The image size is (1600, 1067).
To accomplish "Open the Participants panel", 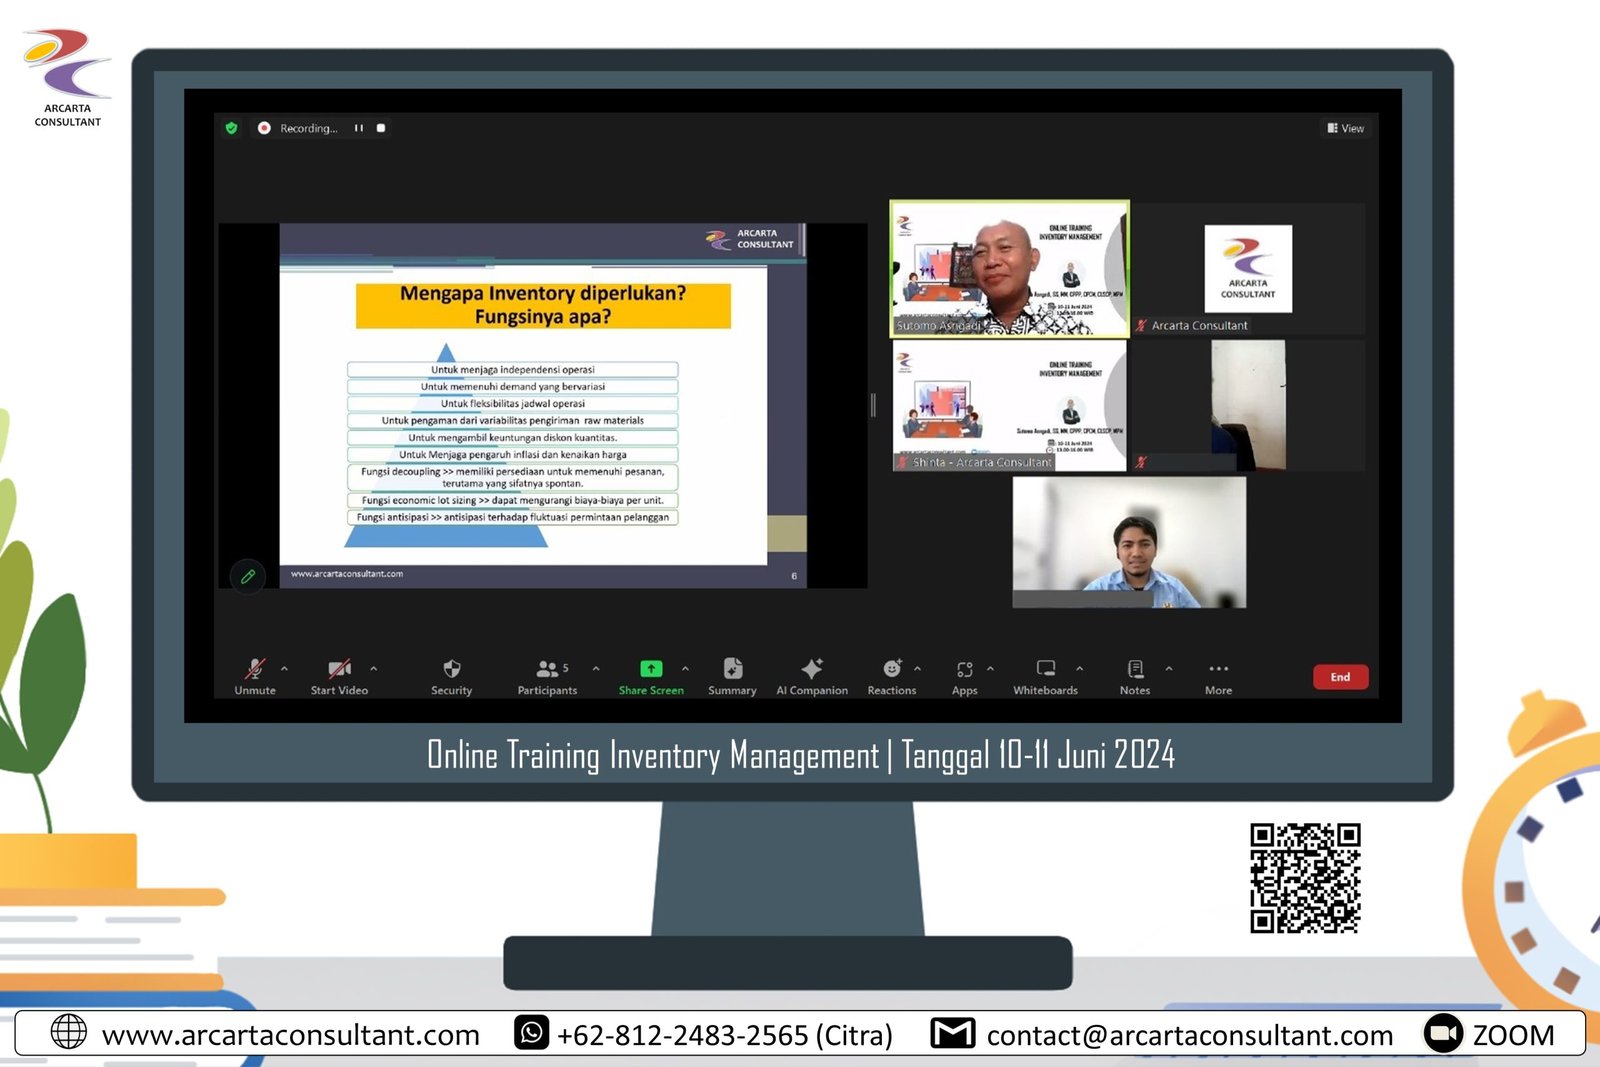I will click(547, 669).
